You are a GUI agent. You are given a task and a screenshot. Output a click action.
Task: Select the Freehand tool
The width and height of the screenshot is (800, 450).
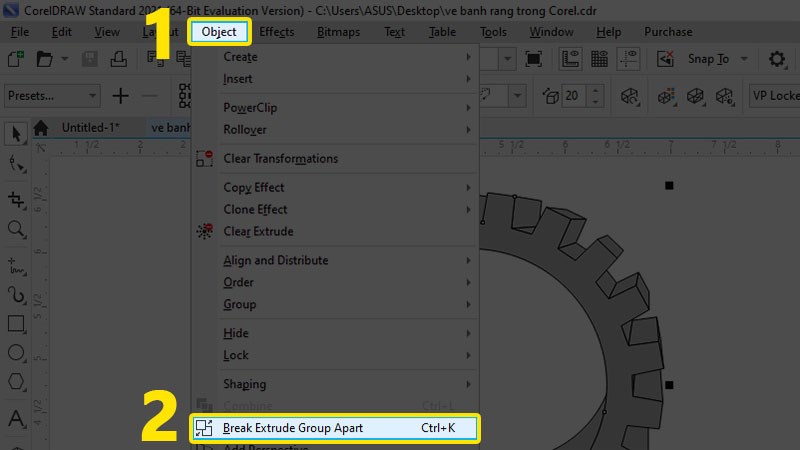coord(16,266)
